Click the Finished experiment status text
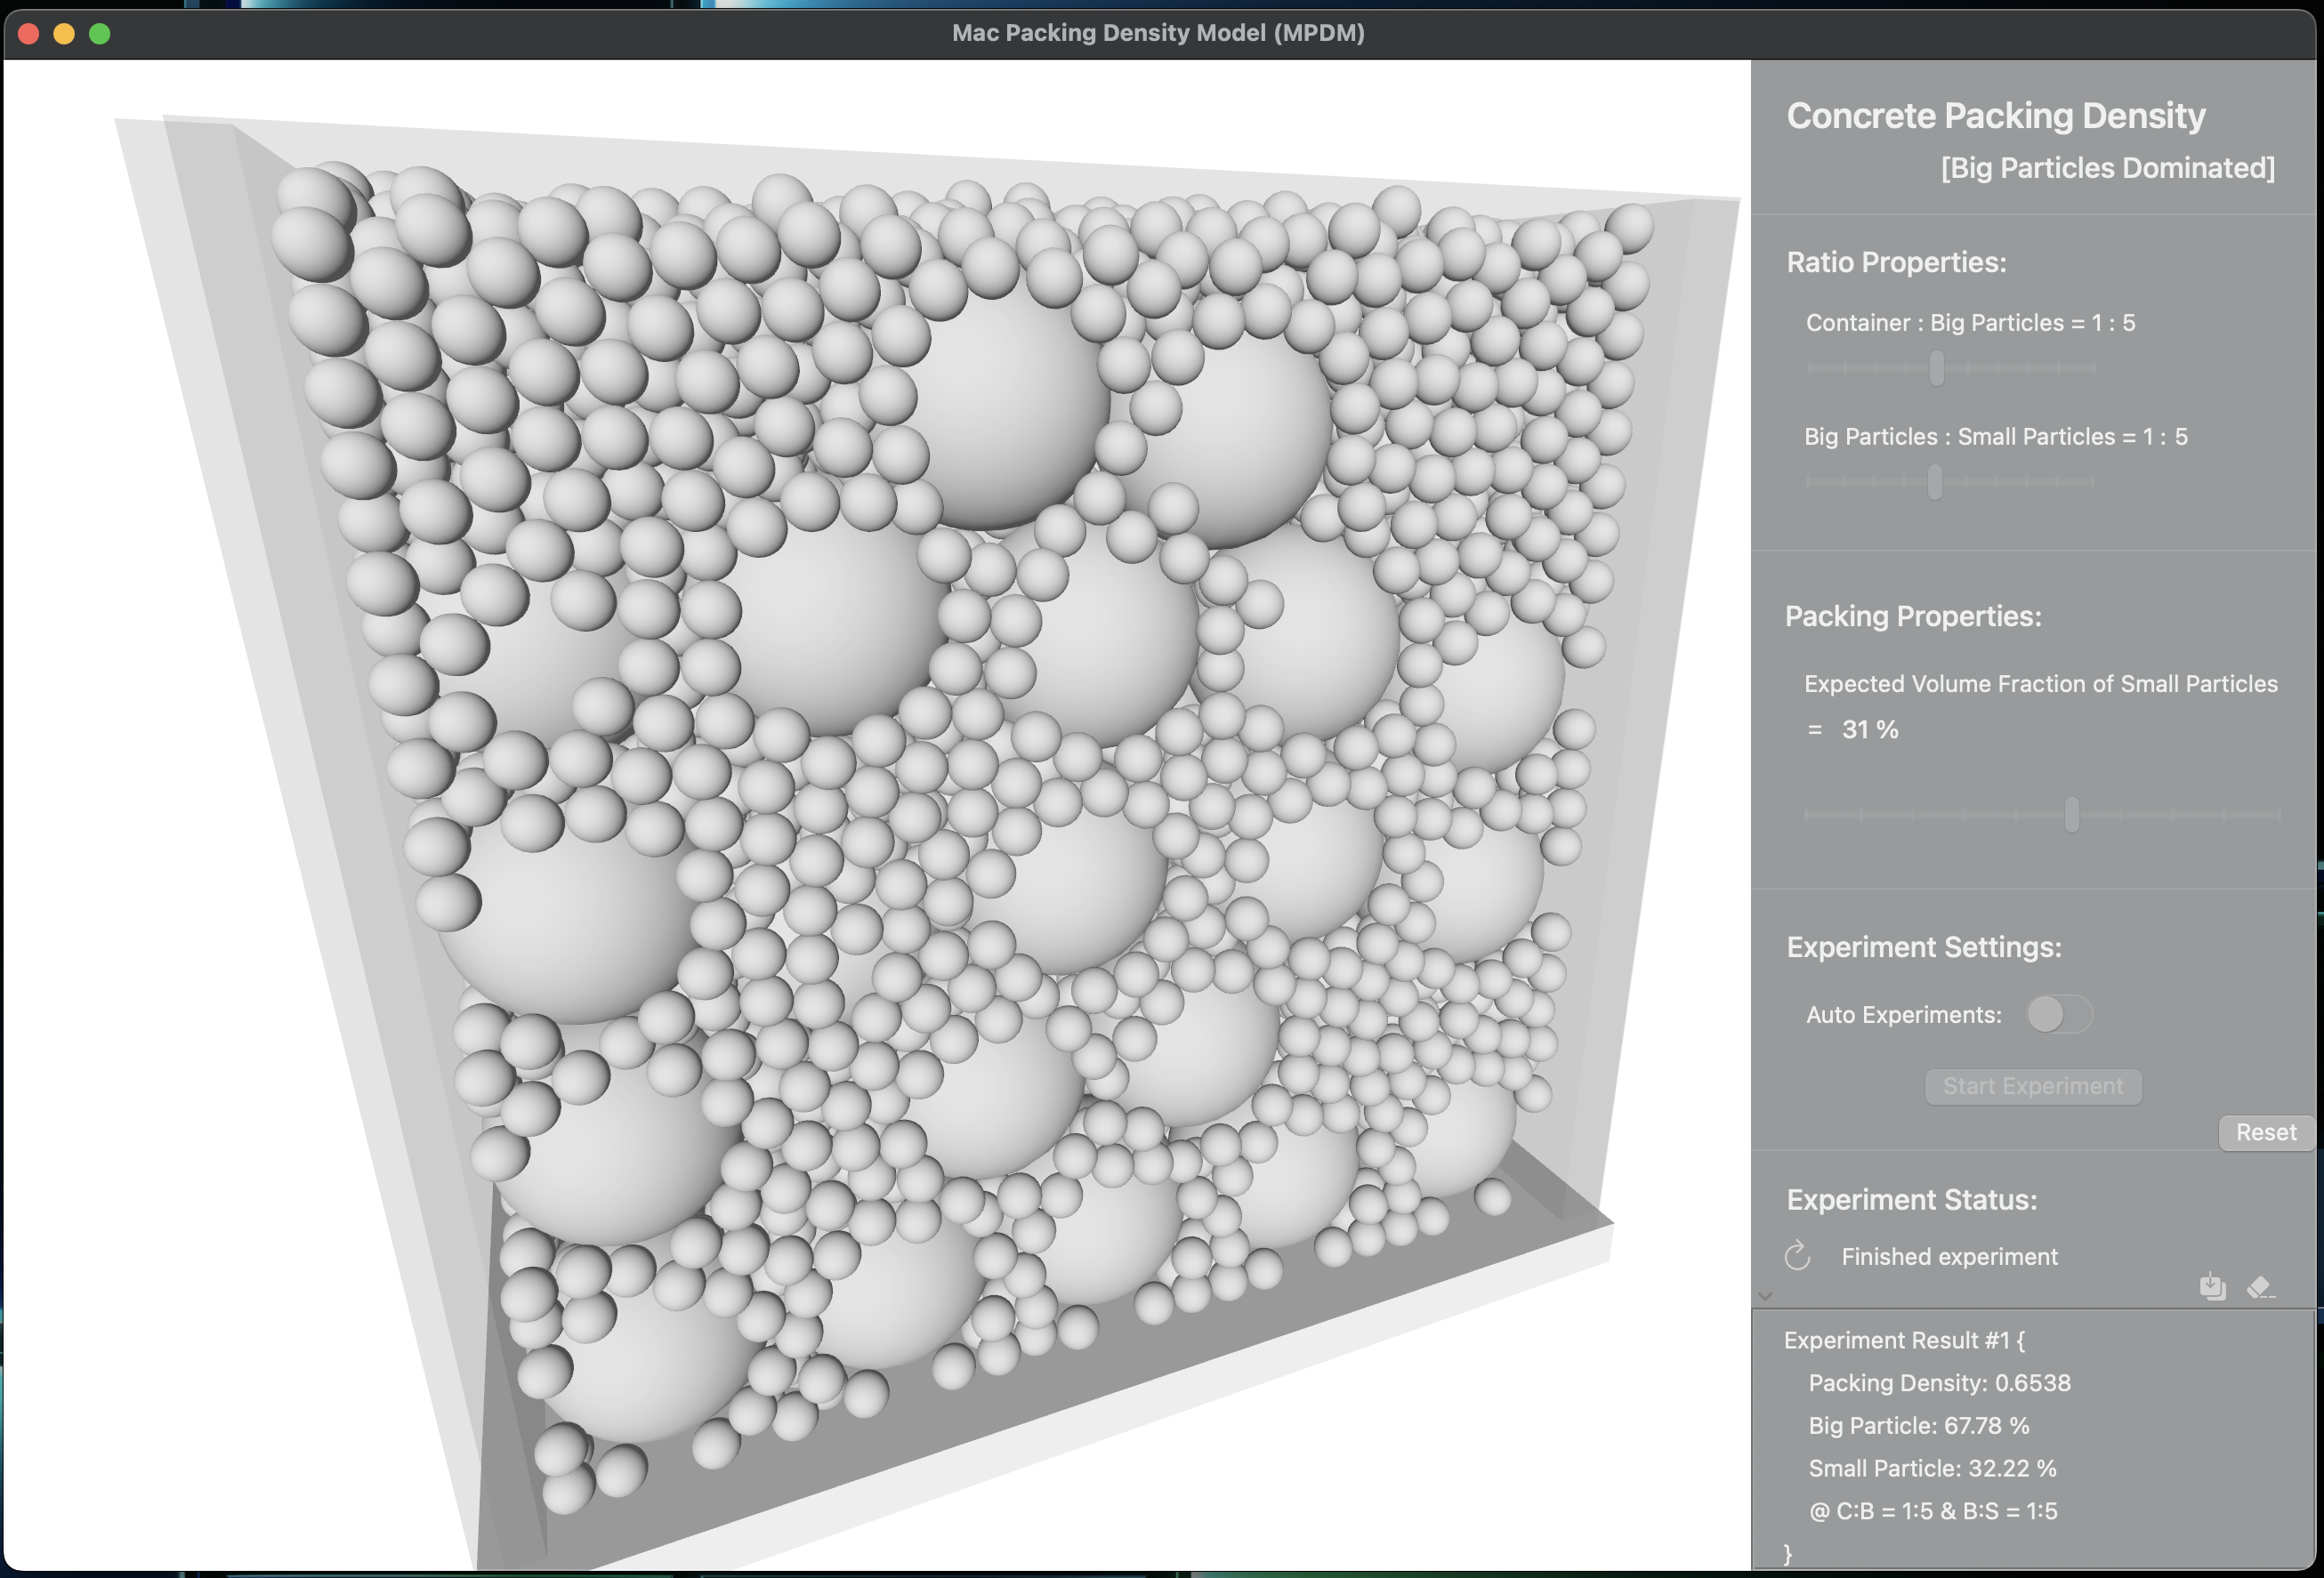The height and width of the screenshot is (1578, 2324). (x=1949, y=1256)
